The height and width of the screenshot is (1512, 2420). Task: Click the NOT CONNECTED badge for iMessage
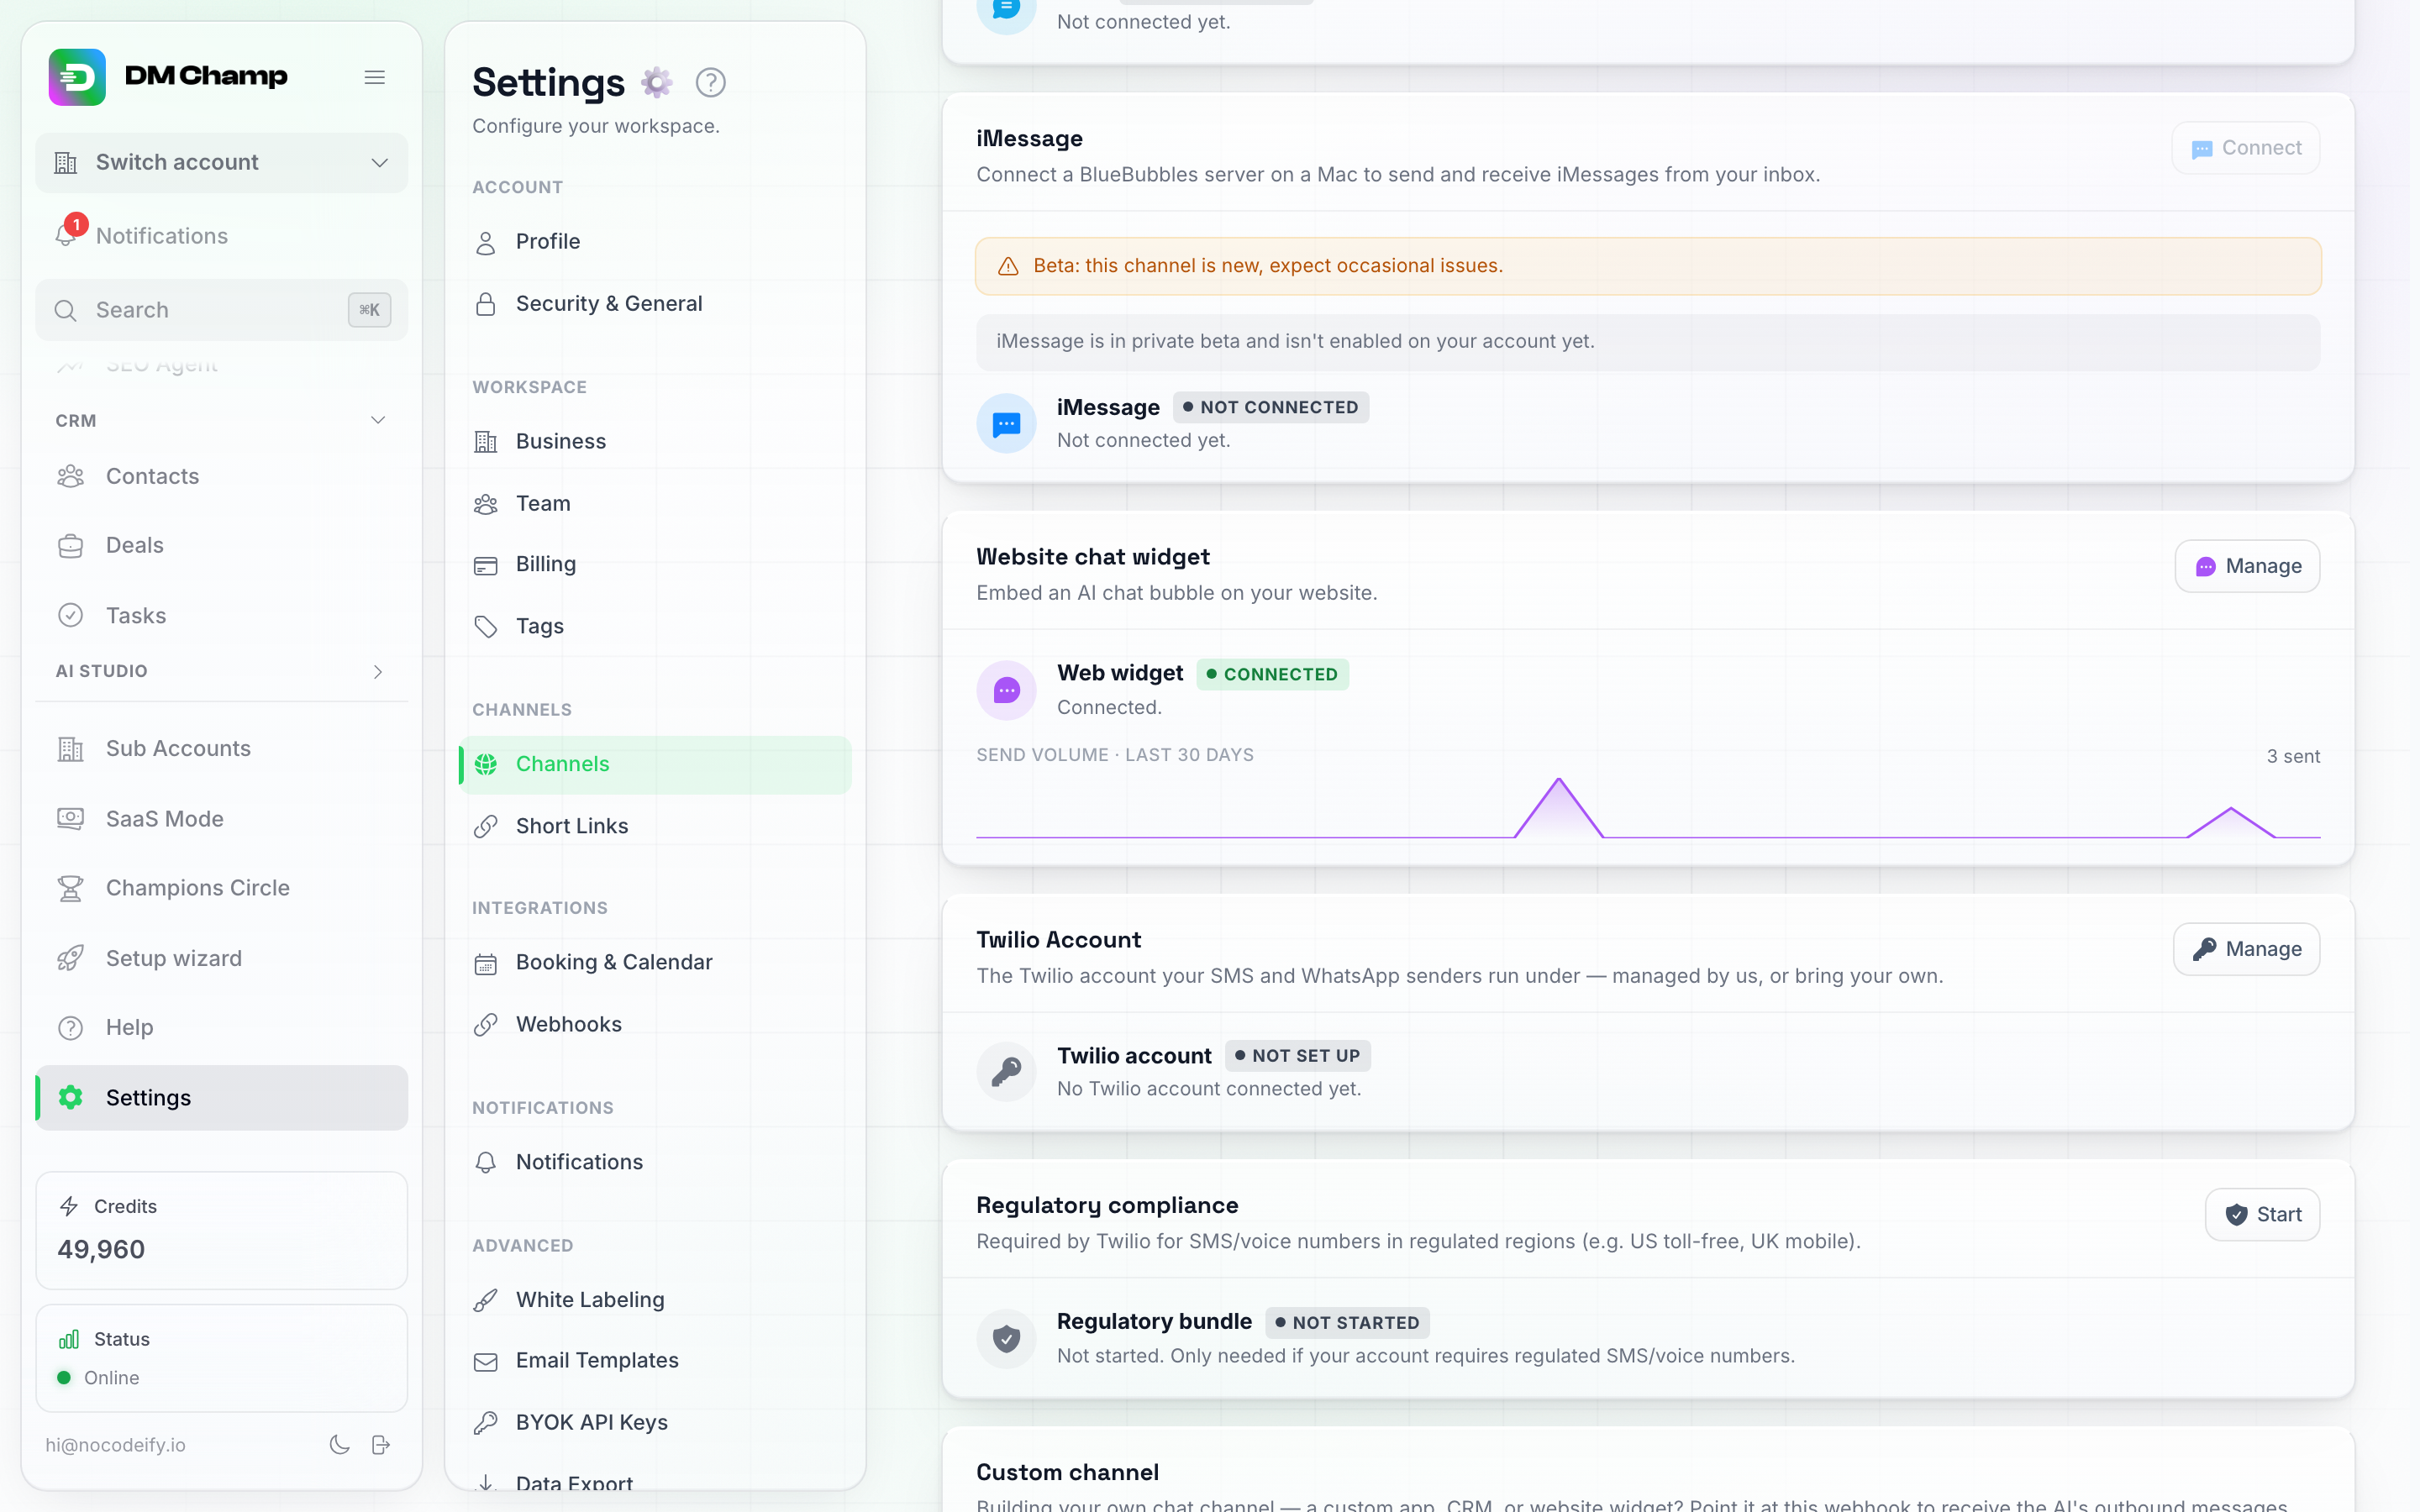[x=1270, y=407]
